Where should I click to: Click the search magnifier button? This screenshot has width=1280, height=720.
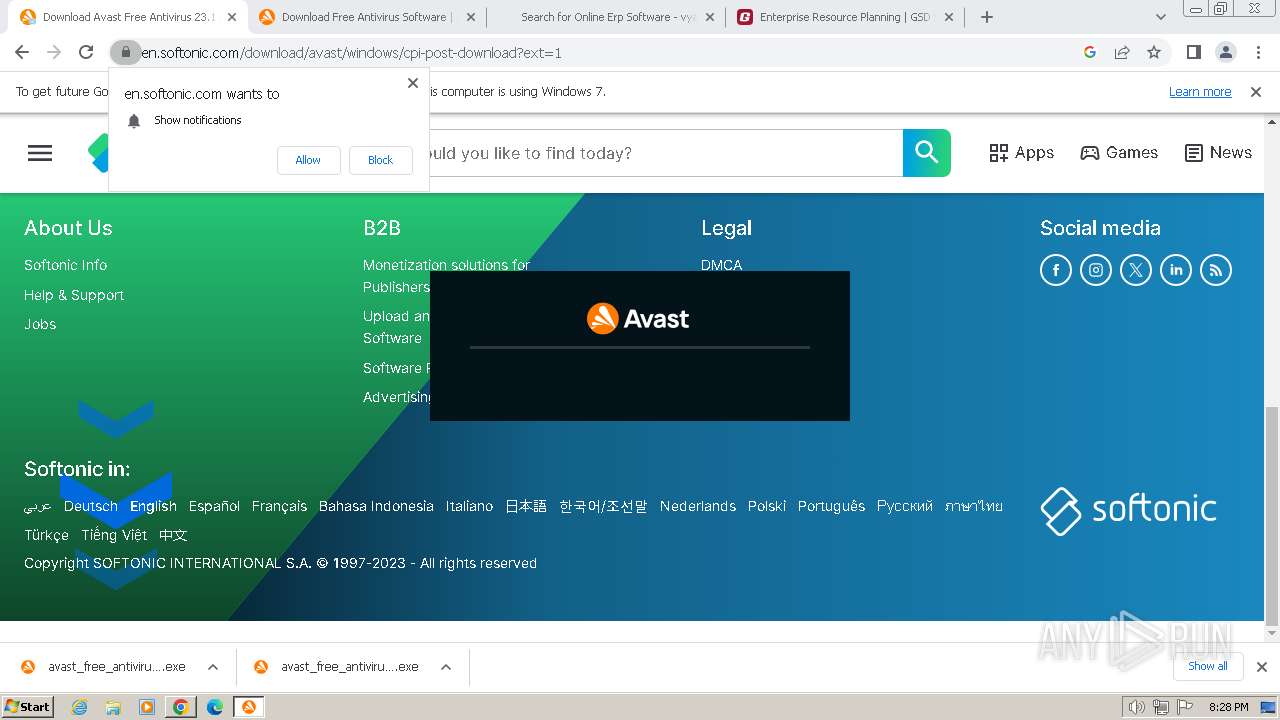(x=927, y=153)
